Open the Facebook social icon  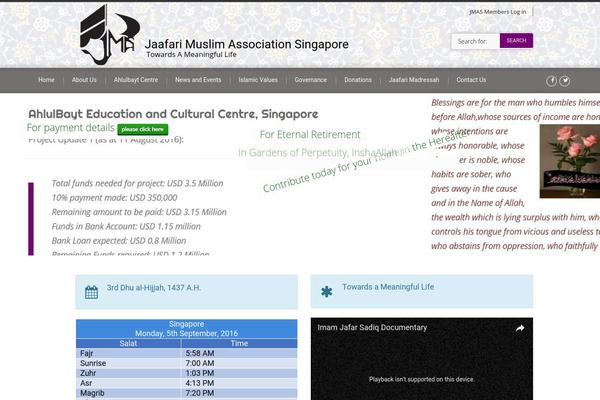coord(551,81)
